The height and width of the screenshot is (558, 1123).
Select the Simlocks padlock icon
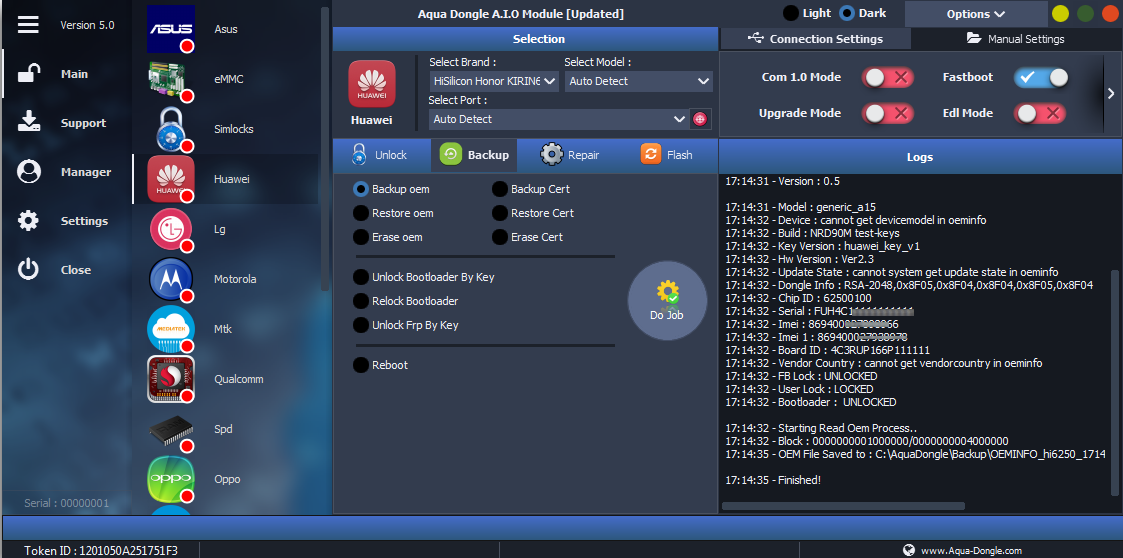click(171, 129)
